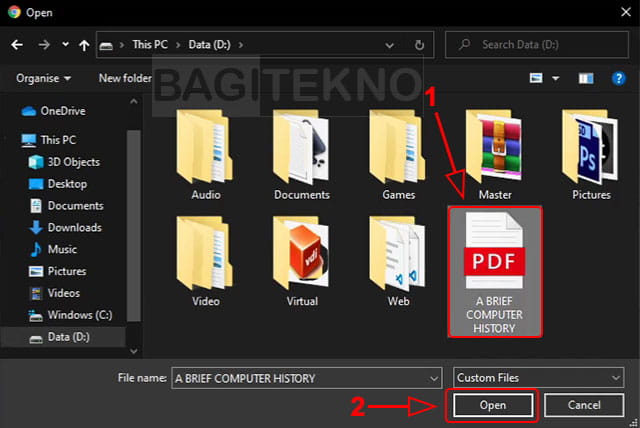Click the drive icon in address bar
This screenshot has height=428, width=640.
tap(106, 46)
